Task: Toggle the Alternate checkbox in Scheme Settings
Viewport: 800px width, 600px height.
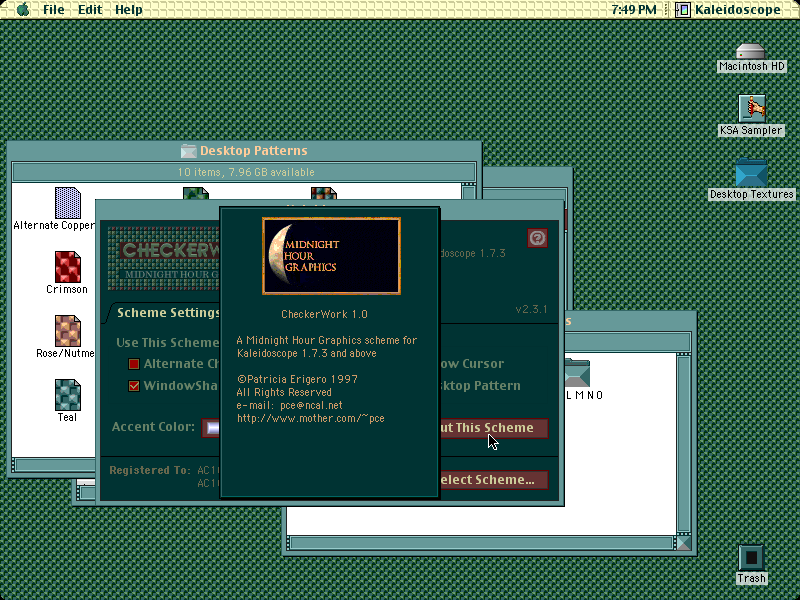Action: coord(134,364)
